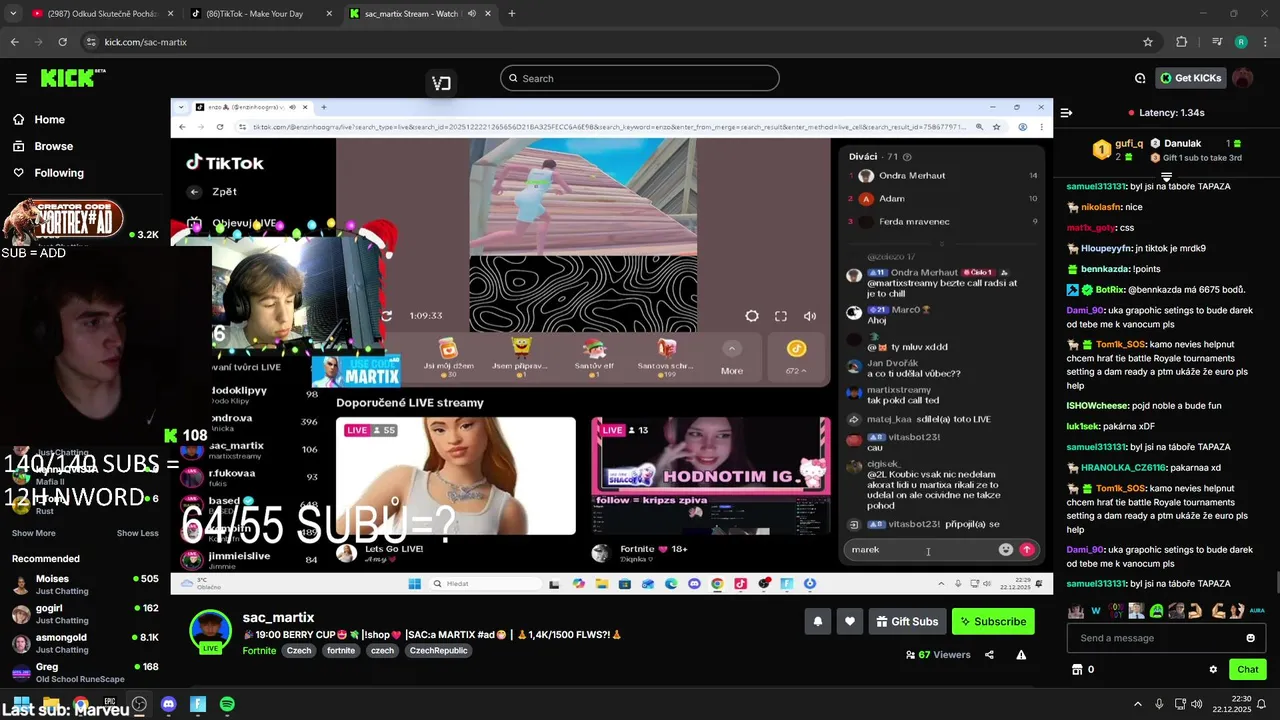Click Show More in sidebar

pos(33,533)
